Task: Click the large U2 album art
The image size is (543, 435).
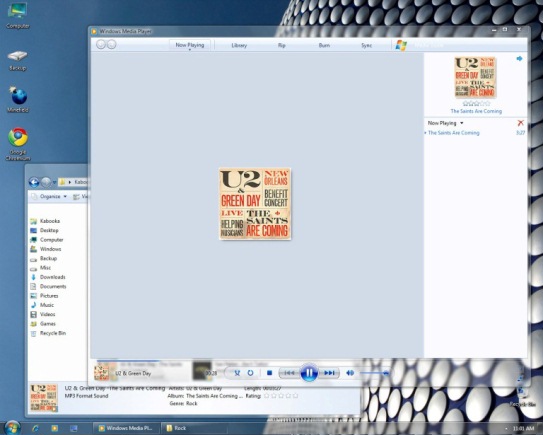Action: click(x=255, y=204)
